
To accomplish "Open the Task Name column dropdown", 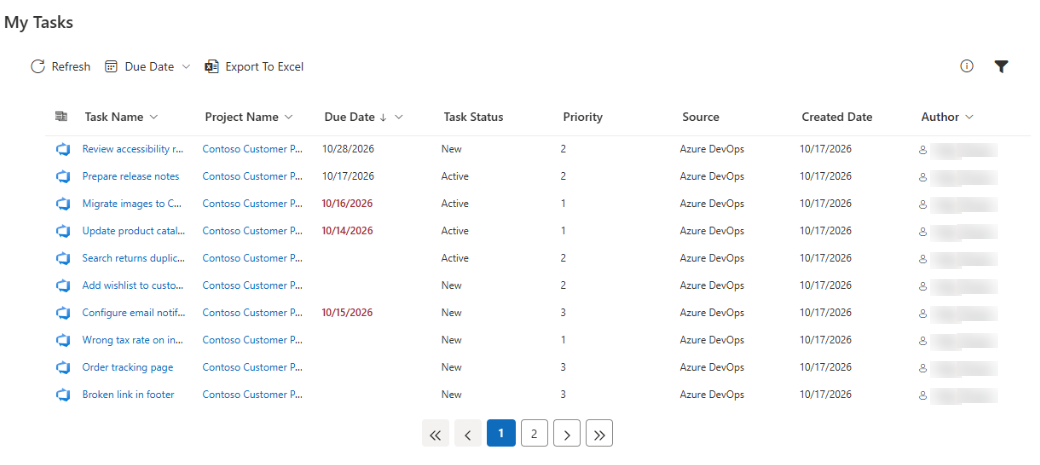I will pyautogui.click(x=154, y=117).
